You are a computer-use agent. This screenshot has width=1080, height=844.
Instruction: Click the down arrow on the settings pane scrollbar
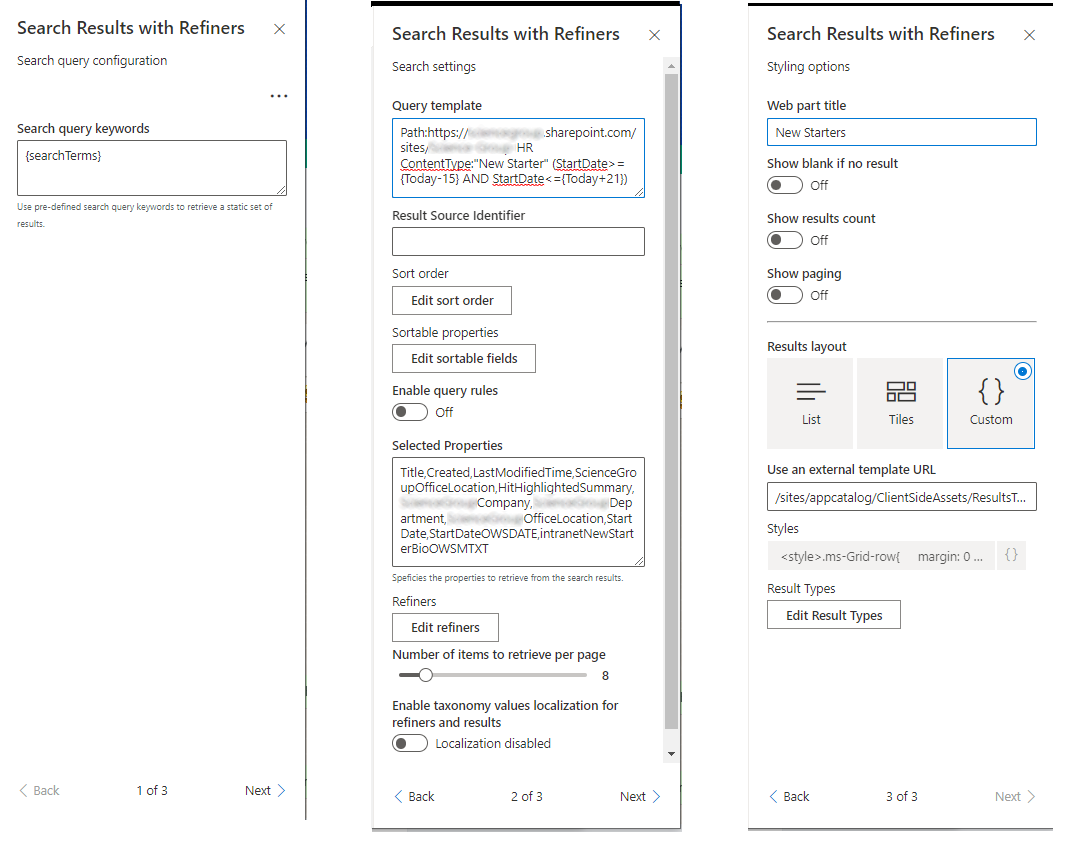coord(671,751)
